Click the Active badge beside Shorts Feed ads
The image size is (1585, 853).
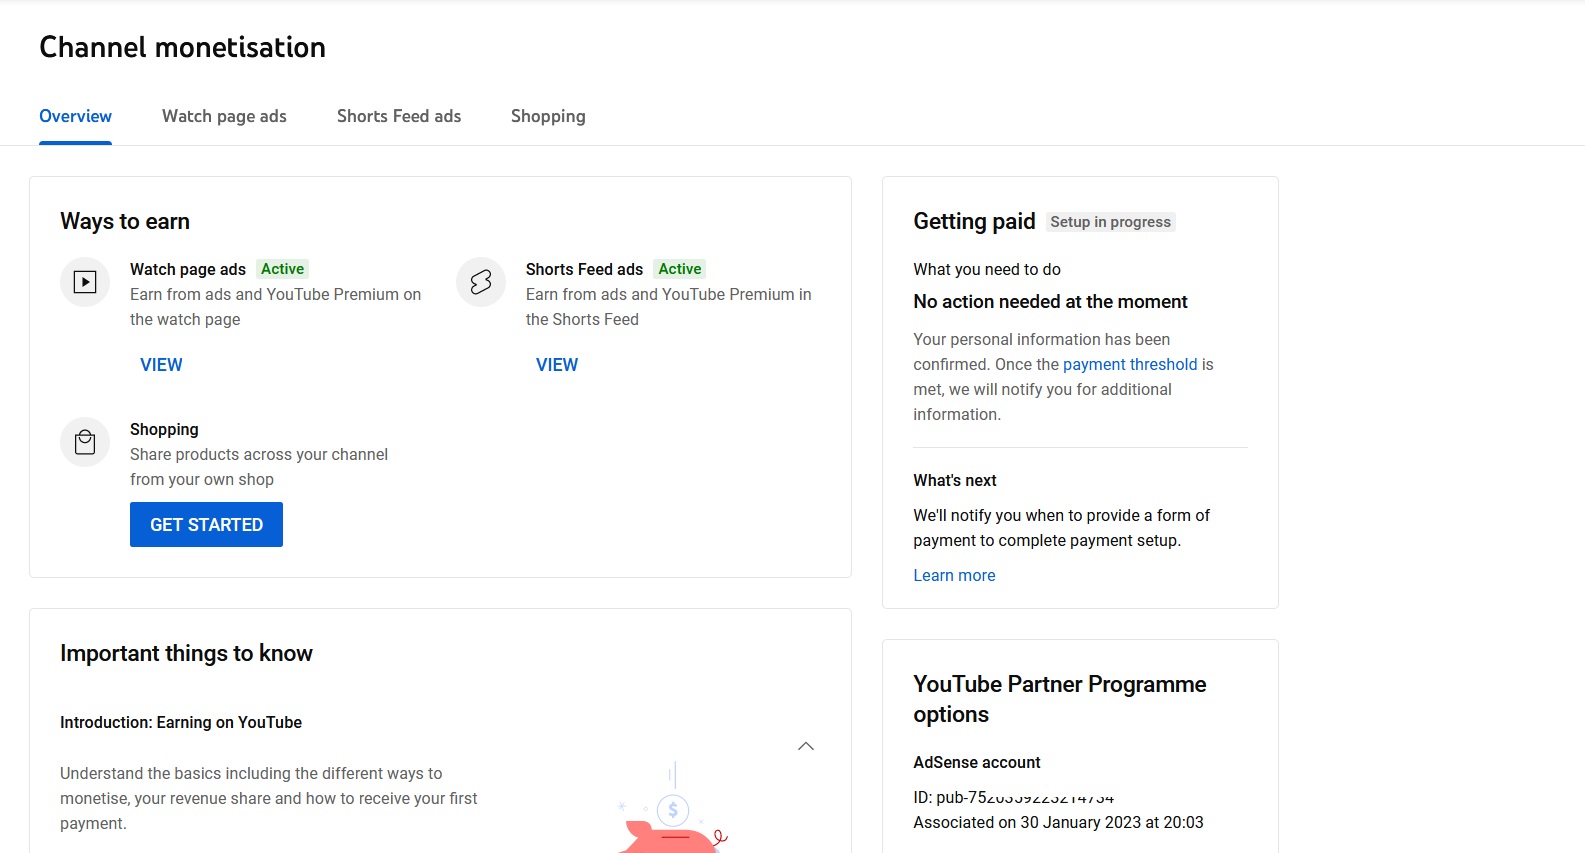679,269
